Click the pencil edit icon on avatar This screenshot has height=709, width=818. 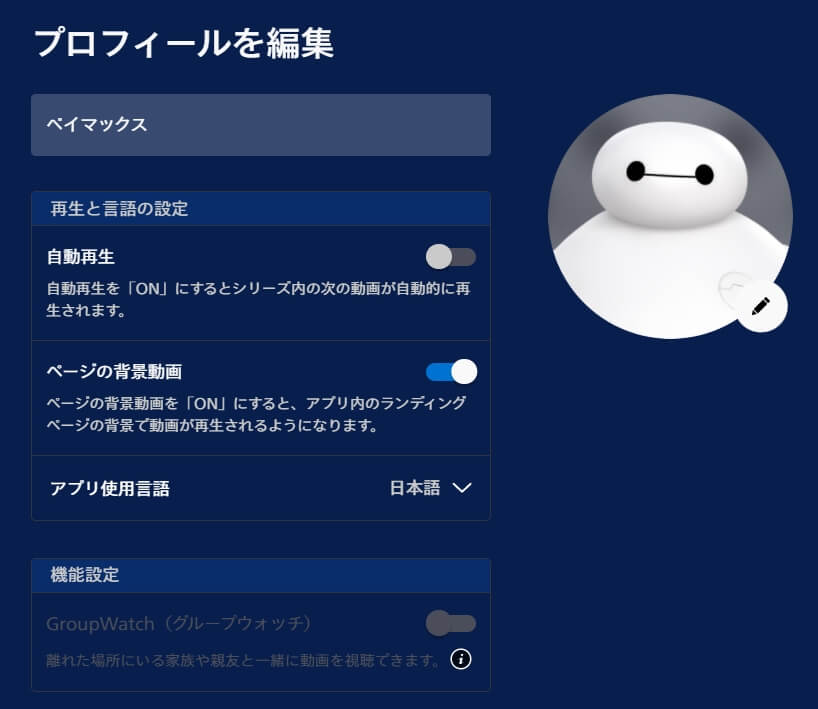(761, 306)
